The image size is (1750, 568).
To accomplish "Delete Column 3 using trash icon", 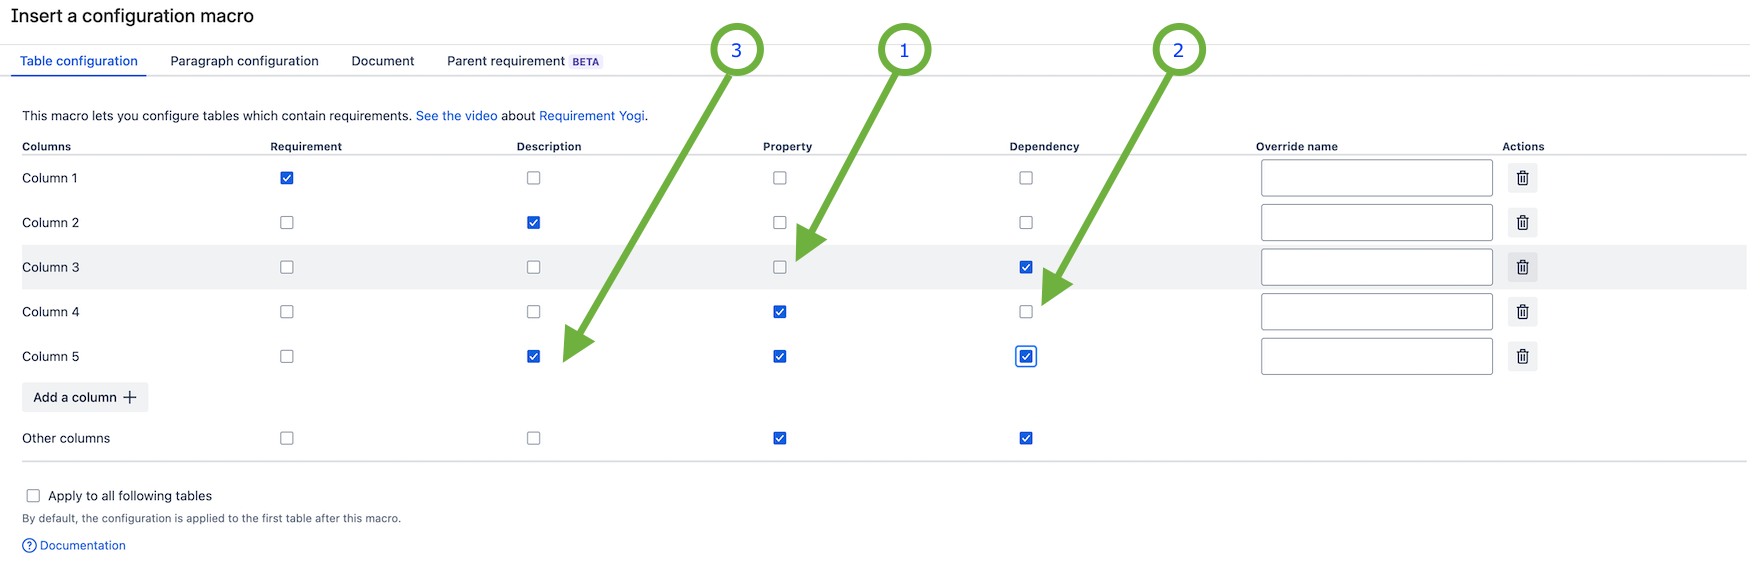I will [1522, 267].
